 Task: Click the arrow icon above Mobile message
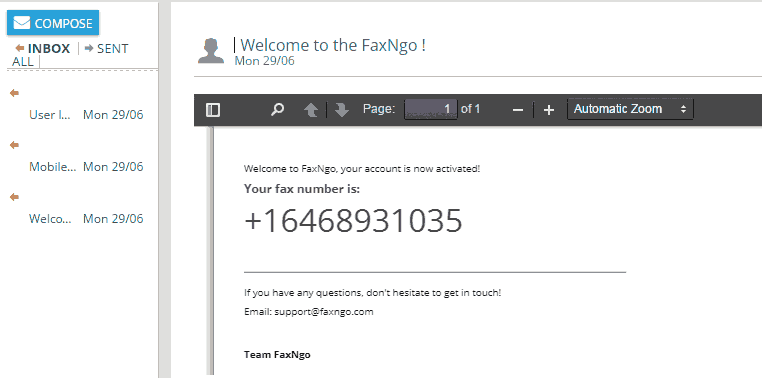(x=15, y=145)
